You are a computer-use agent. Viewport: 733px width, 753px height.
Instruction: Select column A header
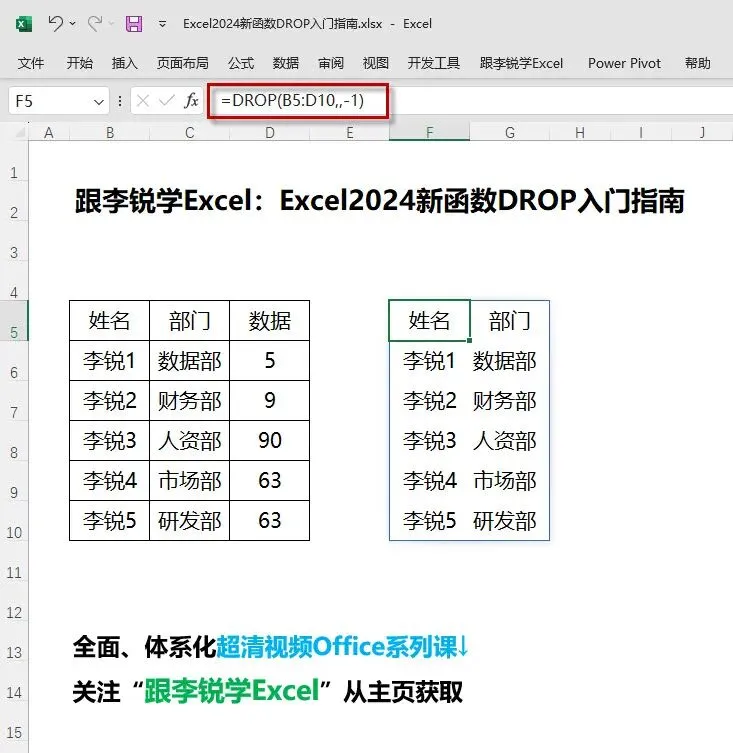[49, 133]
